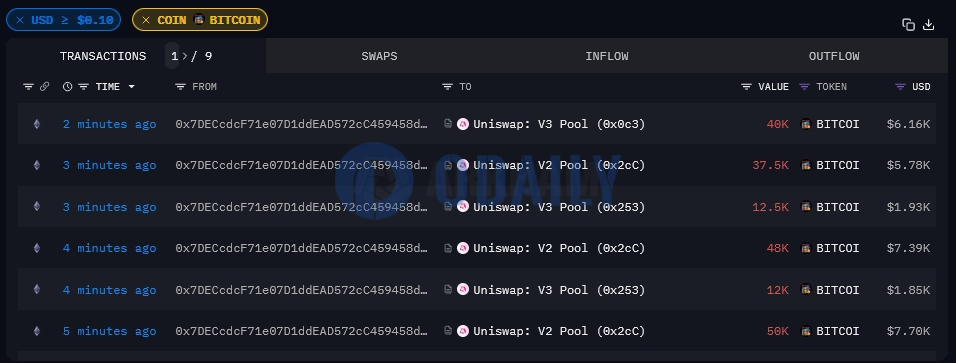
Task: Download transactions with the download icon
Action: 929,24
